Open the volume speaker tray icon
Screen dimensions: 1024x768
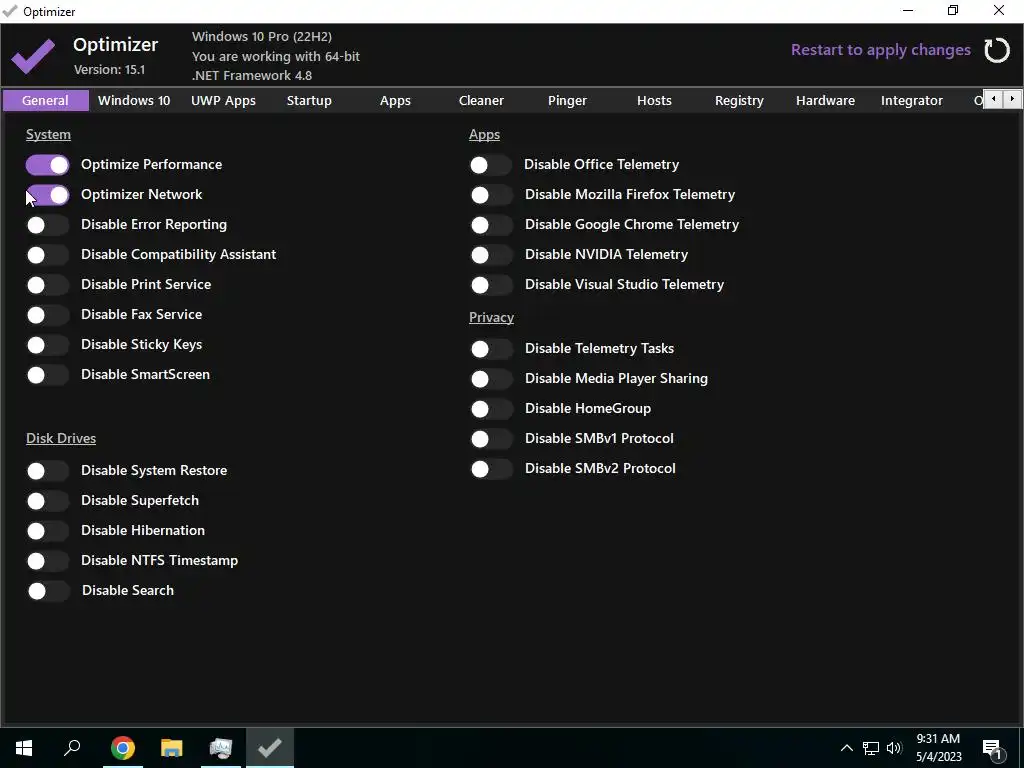(894, 748)
